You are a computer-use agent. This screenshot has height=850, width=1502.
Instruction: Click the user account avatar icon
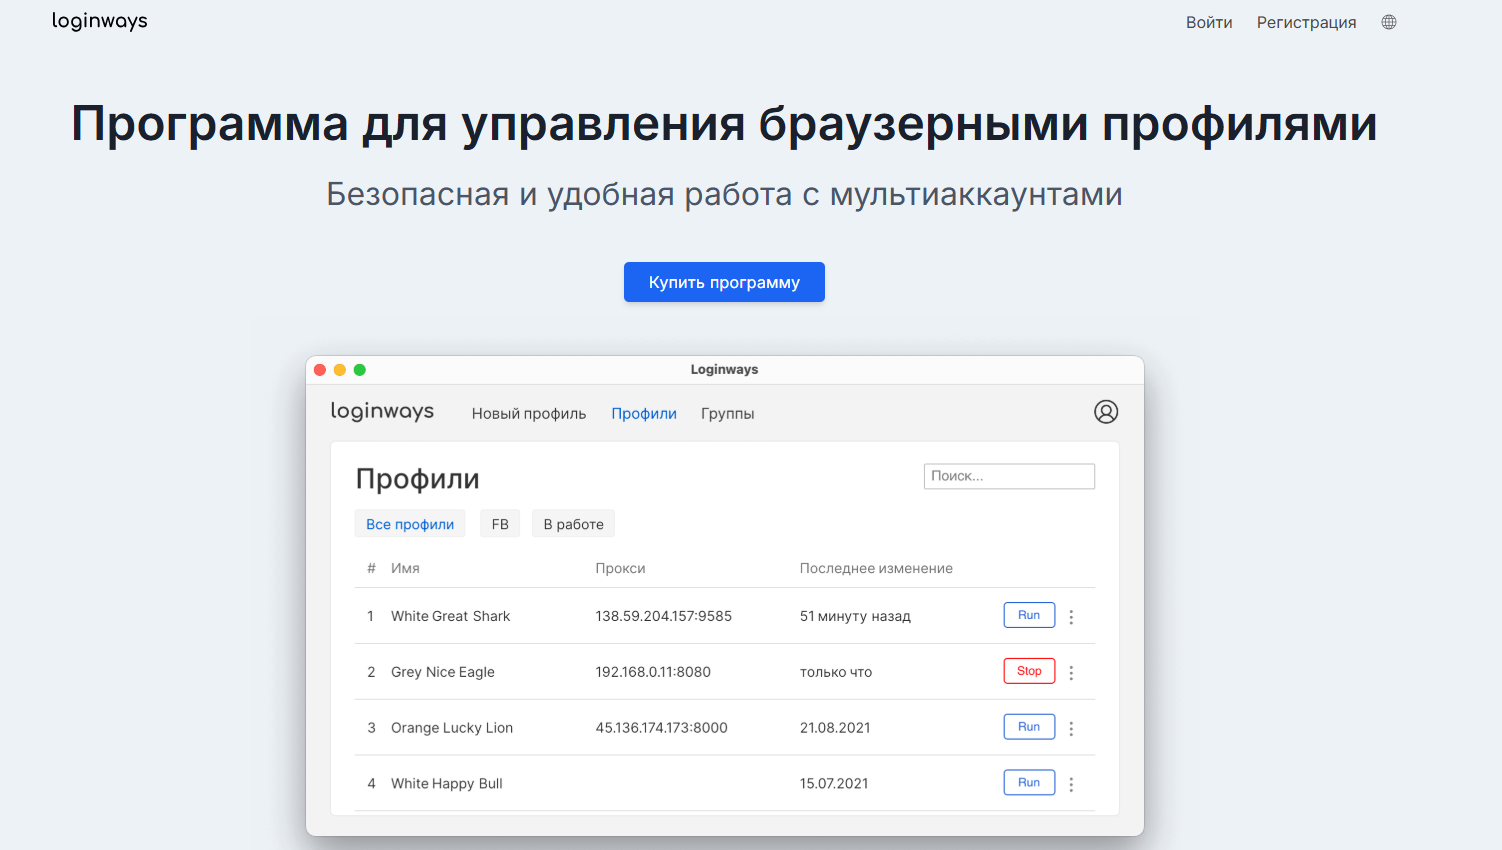tap(1106, 412)
